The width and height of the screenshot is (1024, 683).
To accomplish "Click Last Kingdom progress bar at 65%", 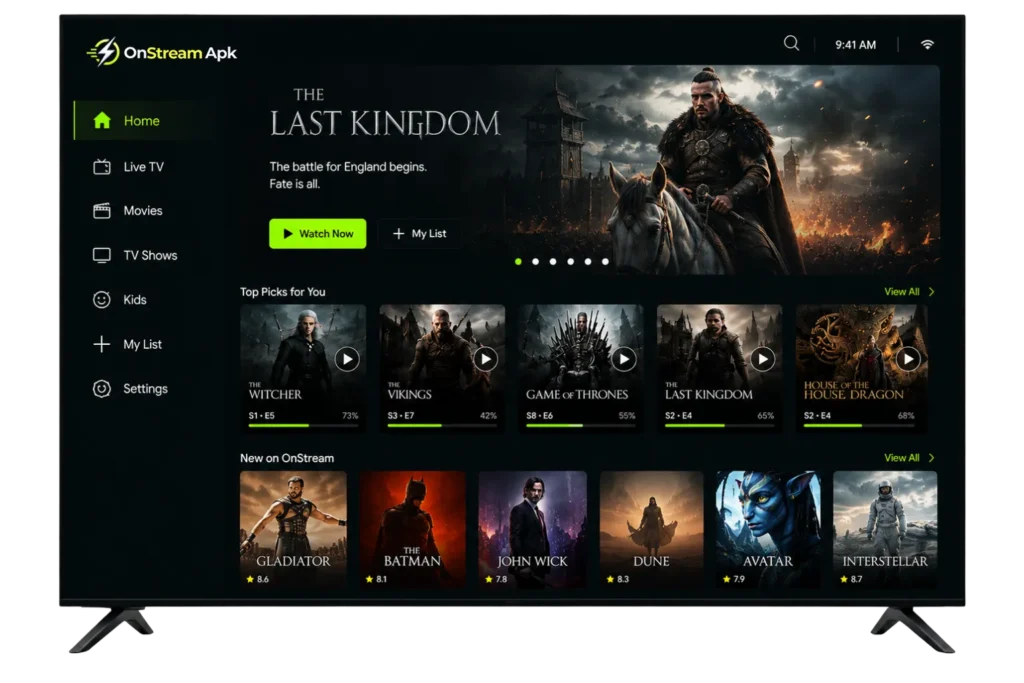I will click(x=719, y=425).
